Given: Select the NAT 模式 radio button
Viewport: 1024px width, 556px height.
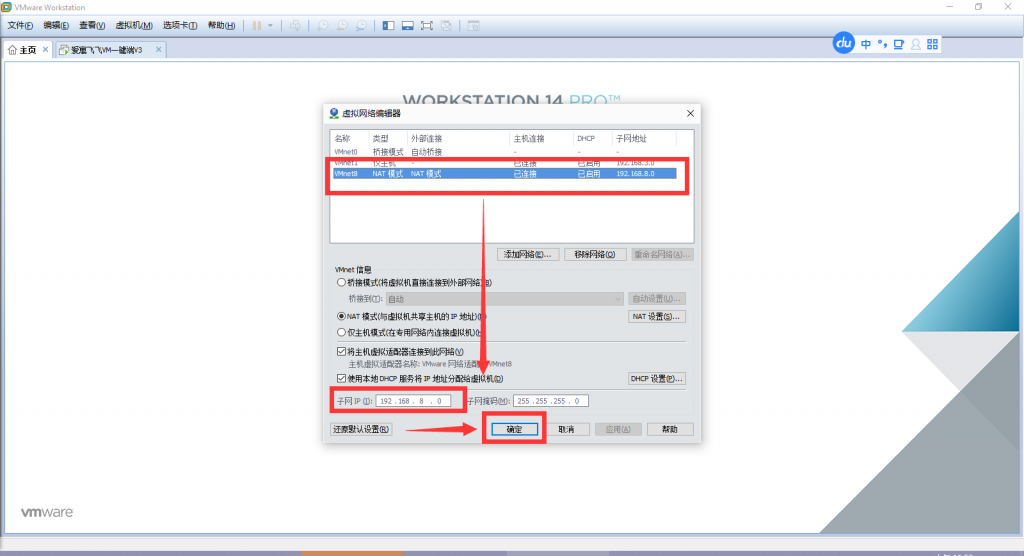Looking at the screenshot, I should [x=342, y=316].
